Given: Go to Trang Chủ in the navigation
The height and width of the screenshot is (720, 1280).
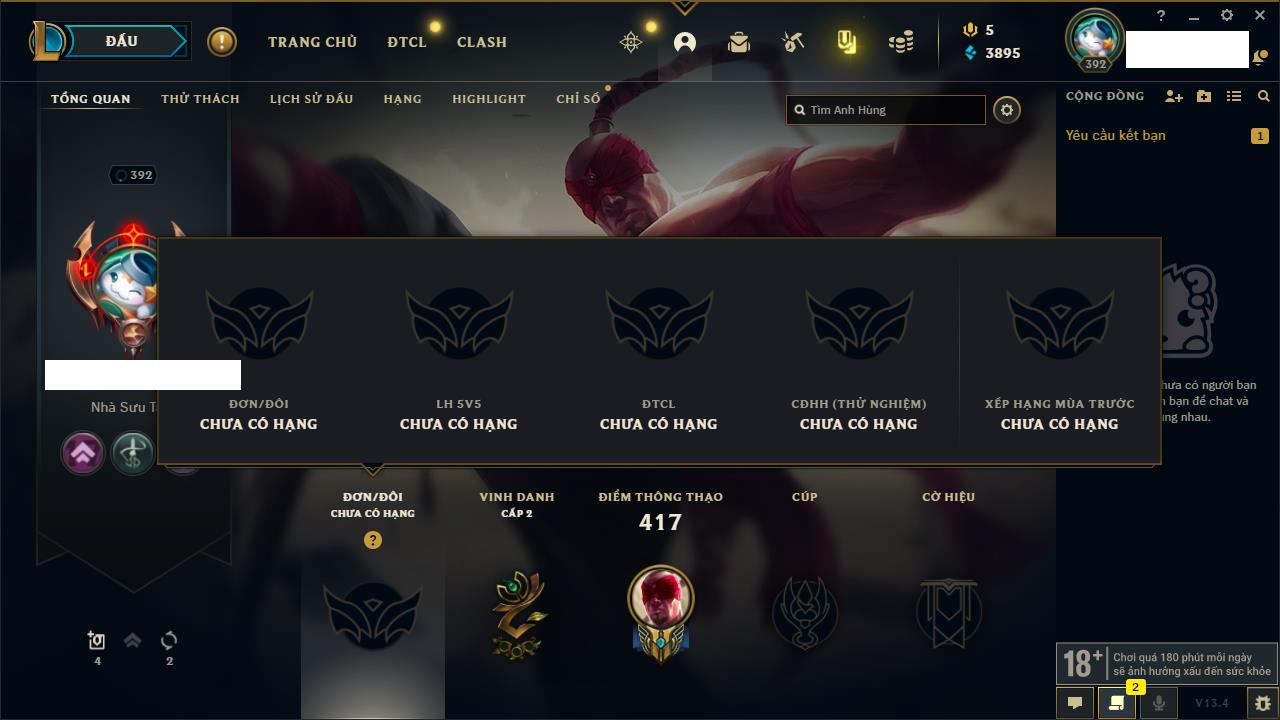Looking at the screenshot, I should point(312,42).
